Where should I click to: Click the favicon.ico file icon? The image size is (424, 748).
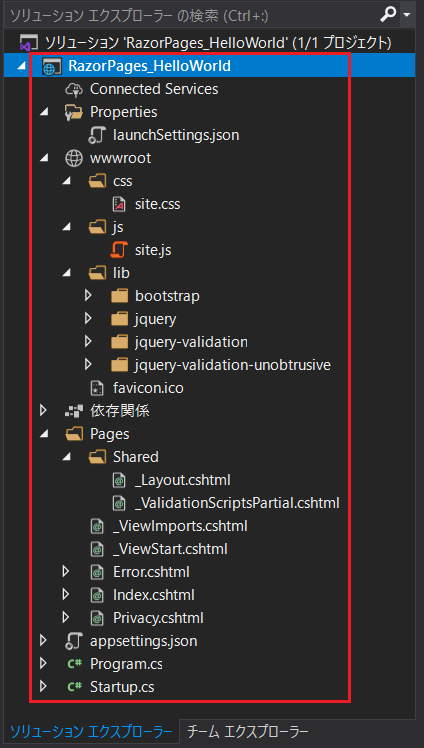[x=97, y=388]
